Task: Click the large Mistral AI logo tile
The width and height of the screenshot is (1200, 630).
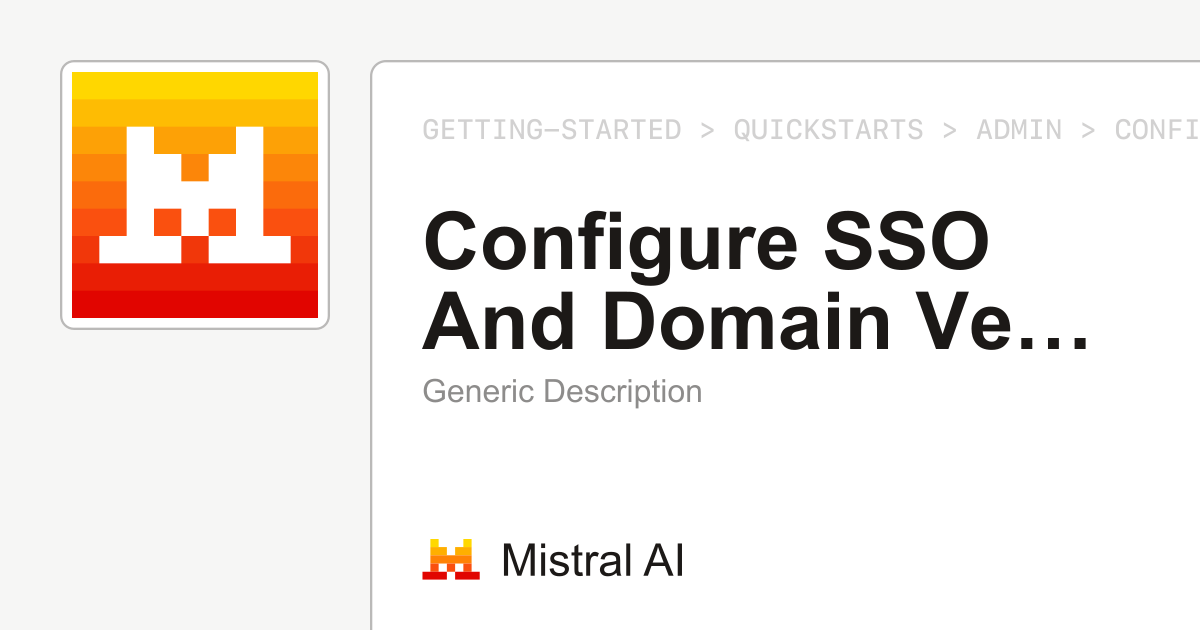Action: 195,195
